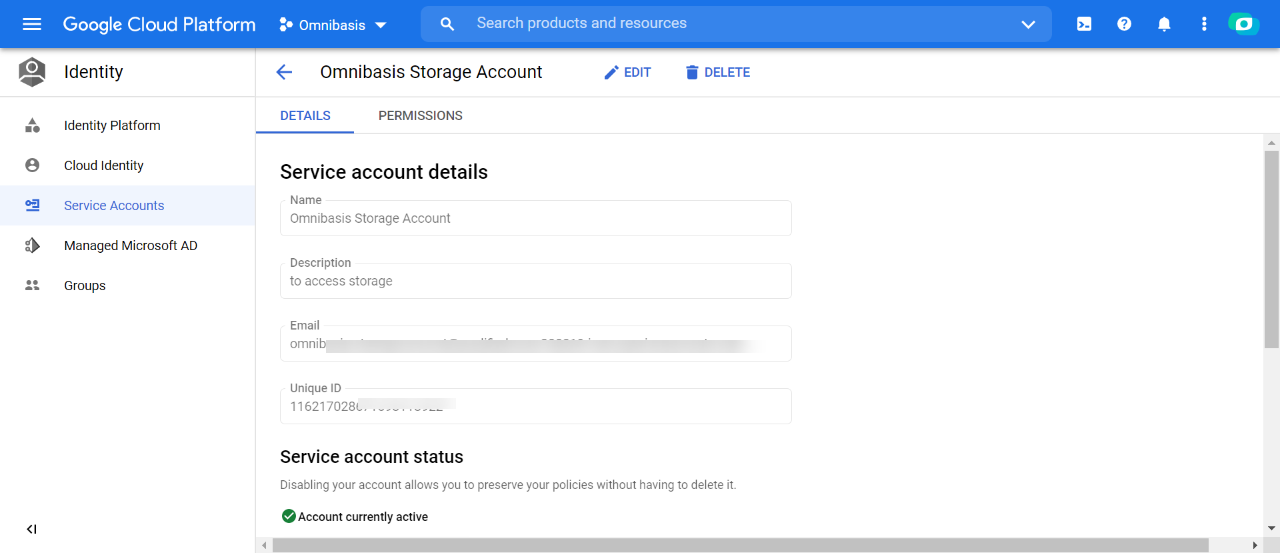Screen dimensions: 1280x553
Task: Focus the Search products and resources field
Action: [736, 24]
